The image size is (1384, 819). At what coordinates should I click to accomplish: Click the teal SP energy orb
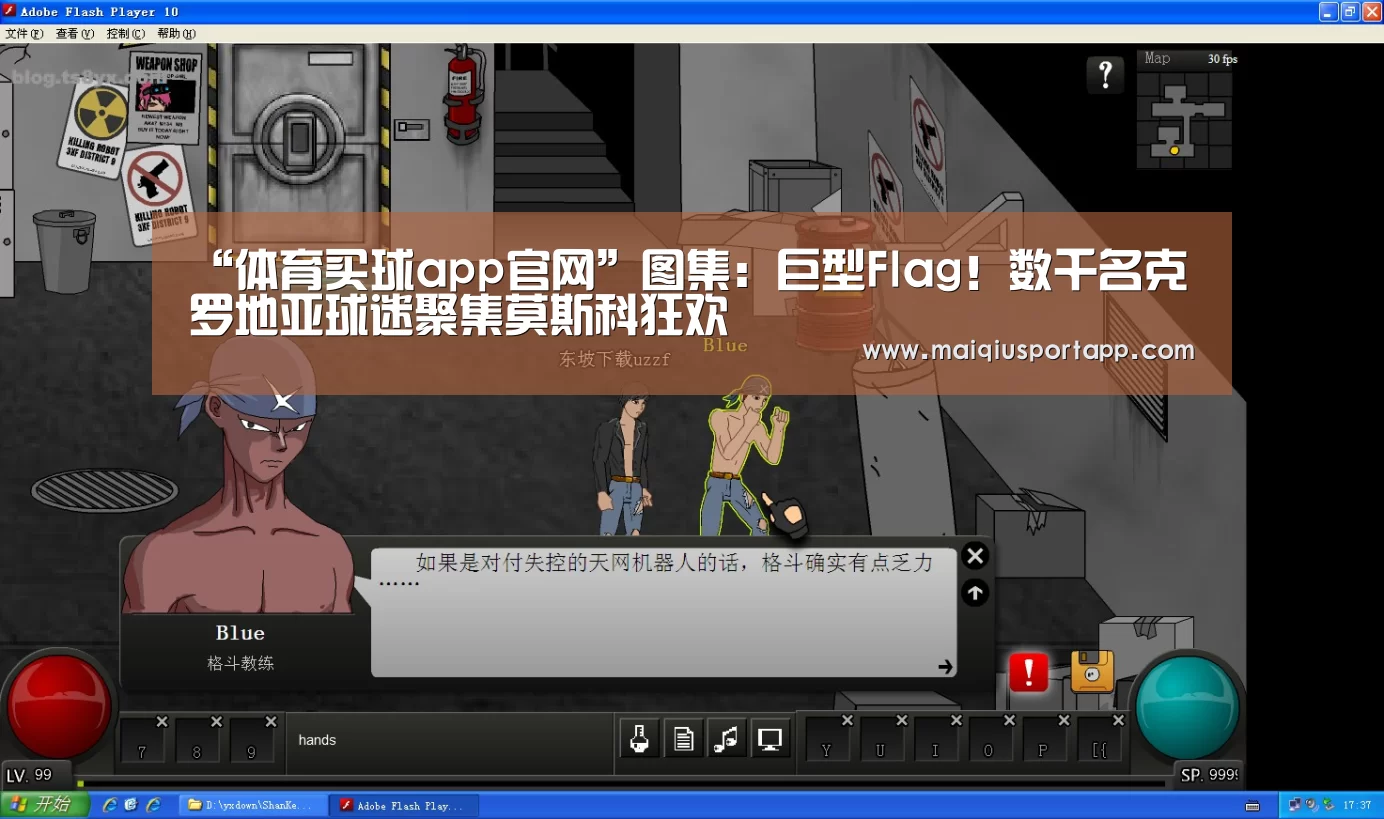(1189, 705)
